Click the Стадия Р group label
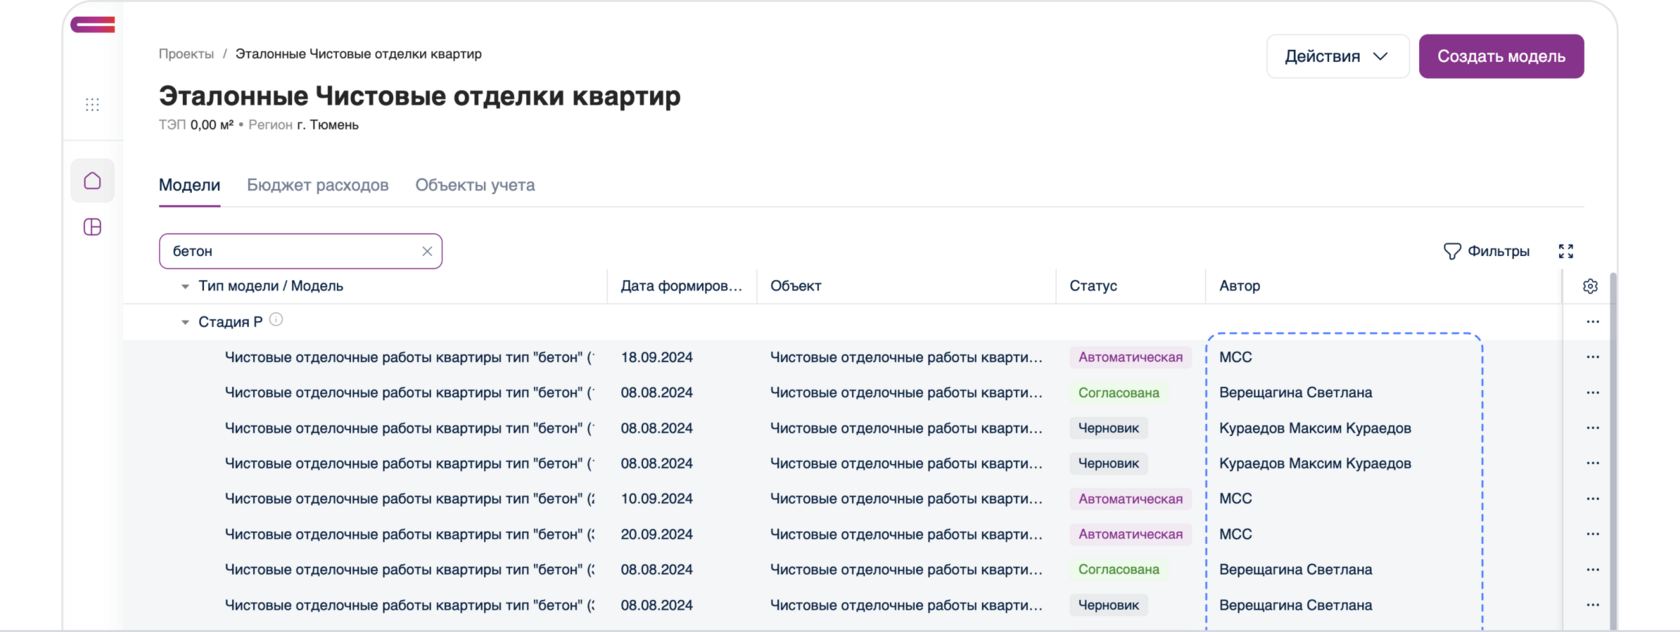 tap(230, 322)
